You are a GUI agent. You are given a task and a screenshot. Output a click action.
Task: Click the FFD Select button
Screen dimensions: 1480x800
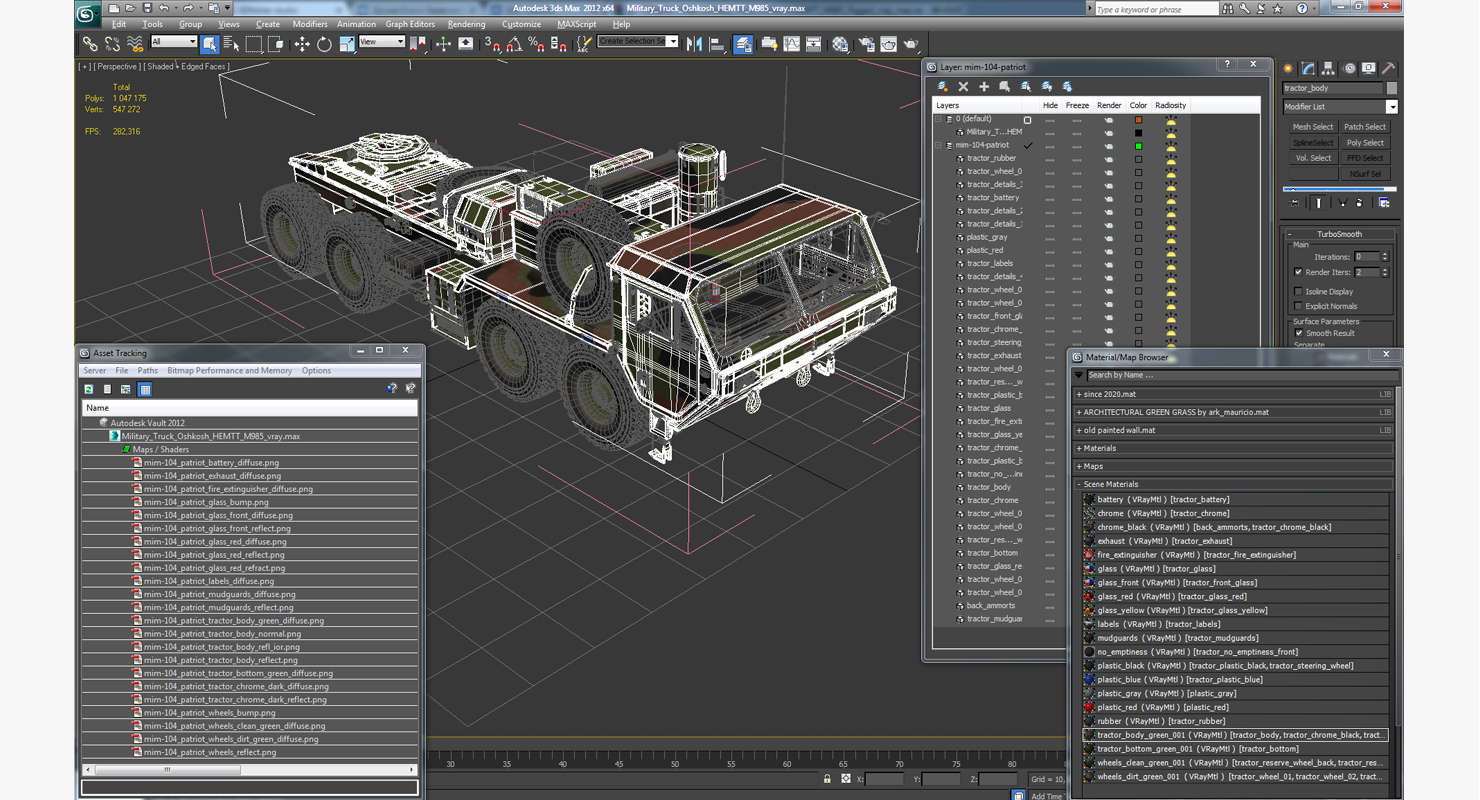[x=1365, y=158]
